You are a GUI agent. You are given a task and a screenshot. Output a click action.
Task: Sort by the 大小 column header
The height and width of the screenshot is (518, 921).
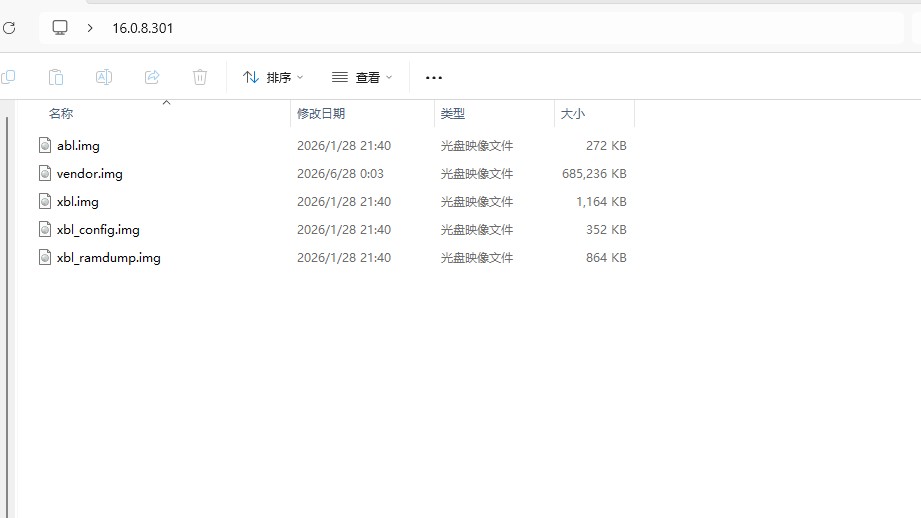pos(573,113)
